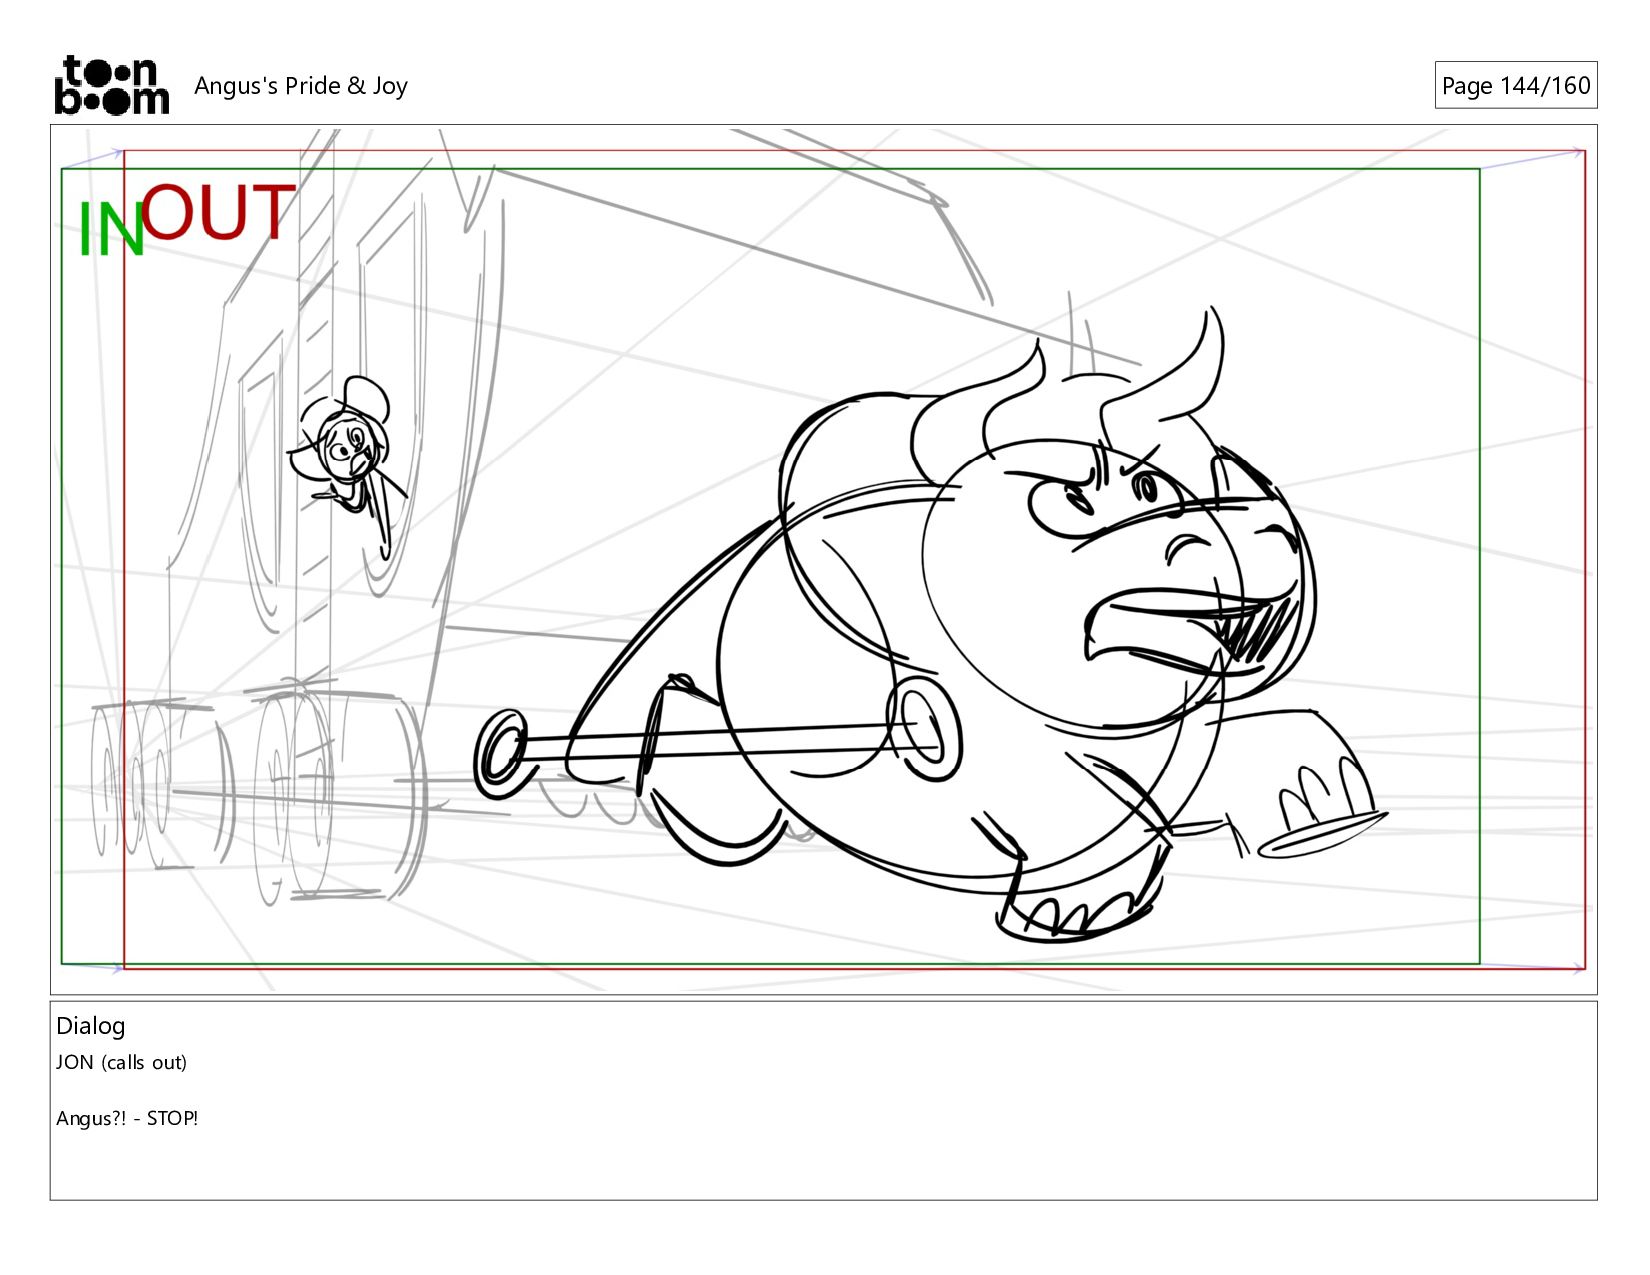Viewport: 1650px width, 1275px height.
Task: Click the green "IN" camera label
Action: pyautogui.click(x=111, y=230)
